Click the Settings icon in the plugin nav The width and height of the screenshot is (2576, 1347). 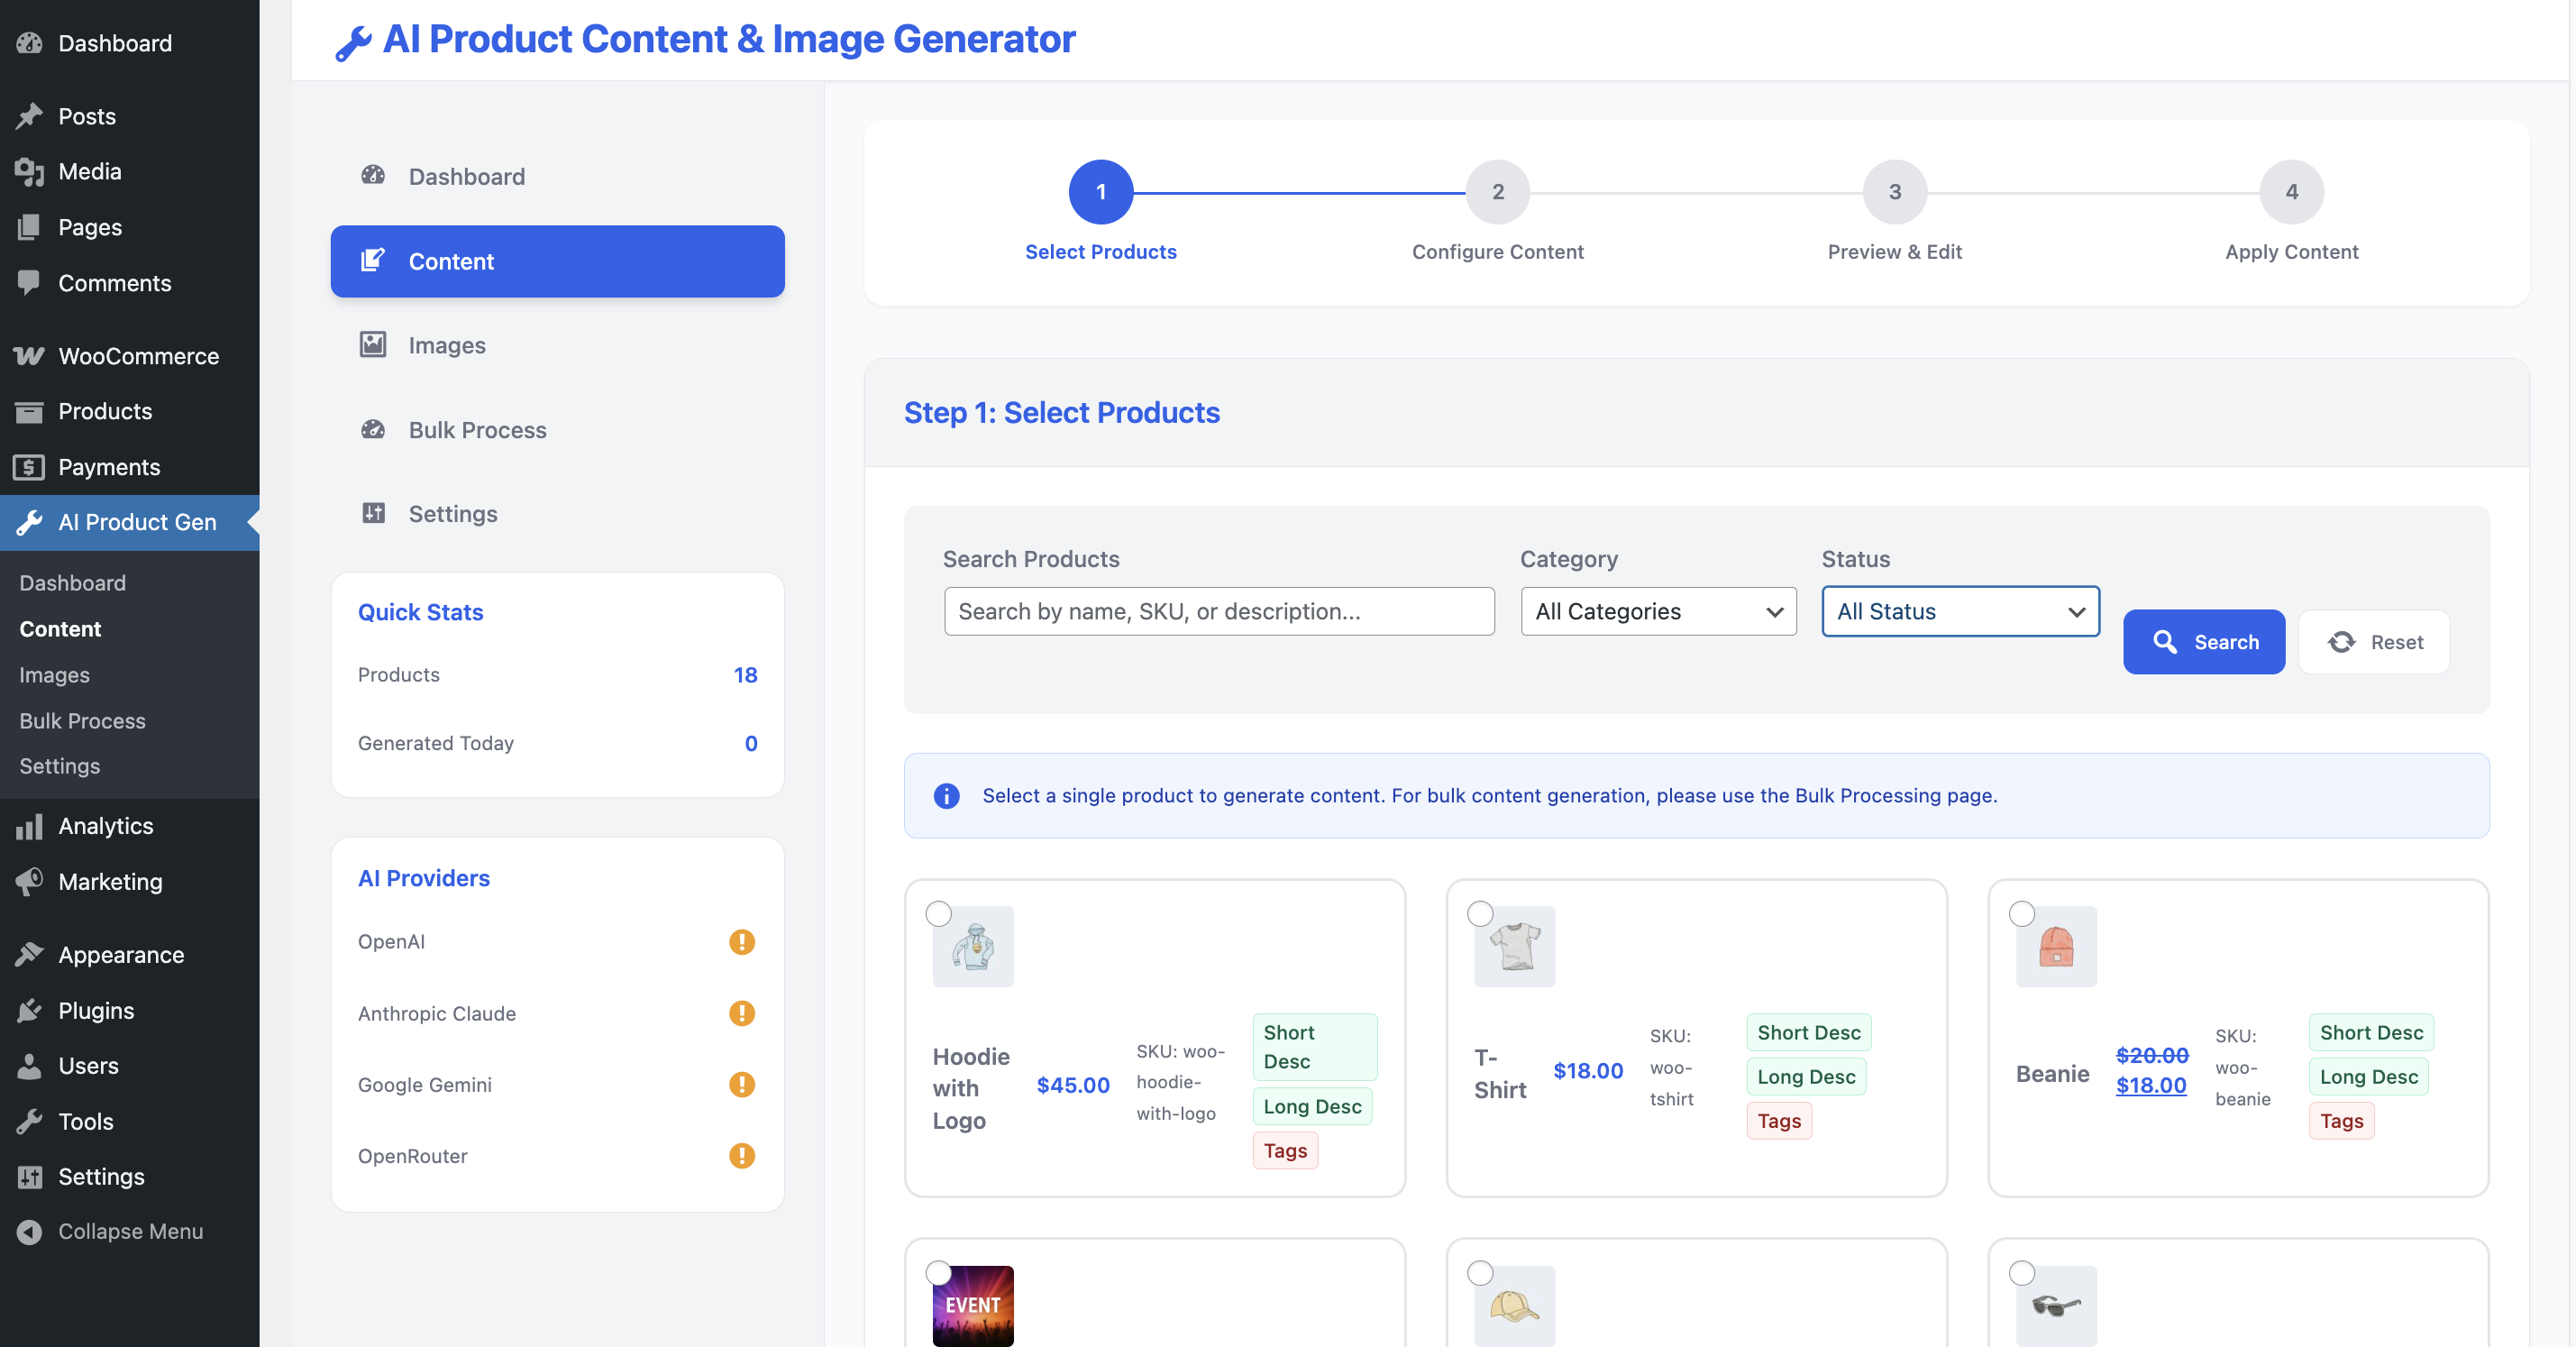click(372, 513)
